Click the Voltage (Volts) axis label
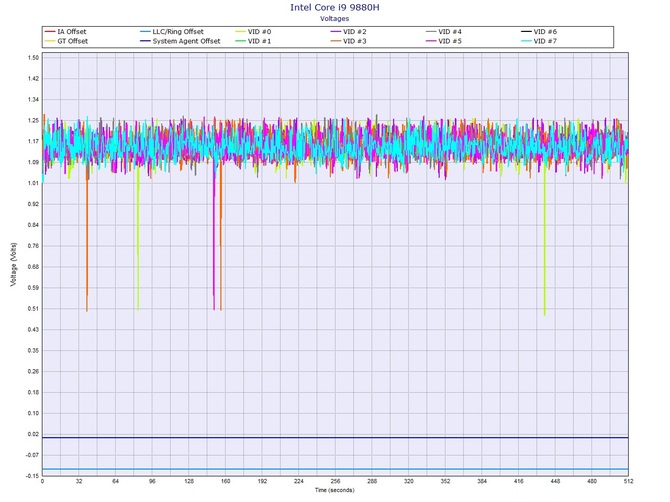The image size is (670, 502). click(x=14, y=264)
